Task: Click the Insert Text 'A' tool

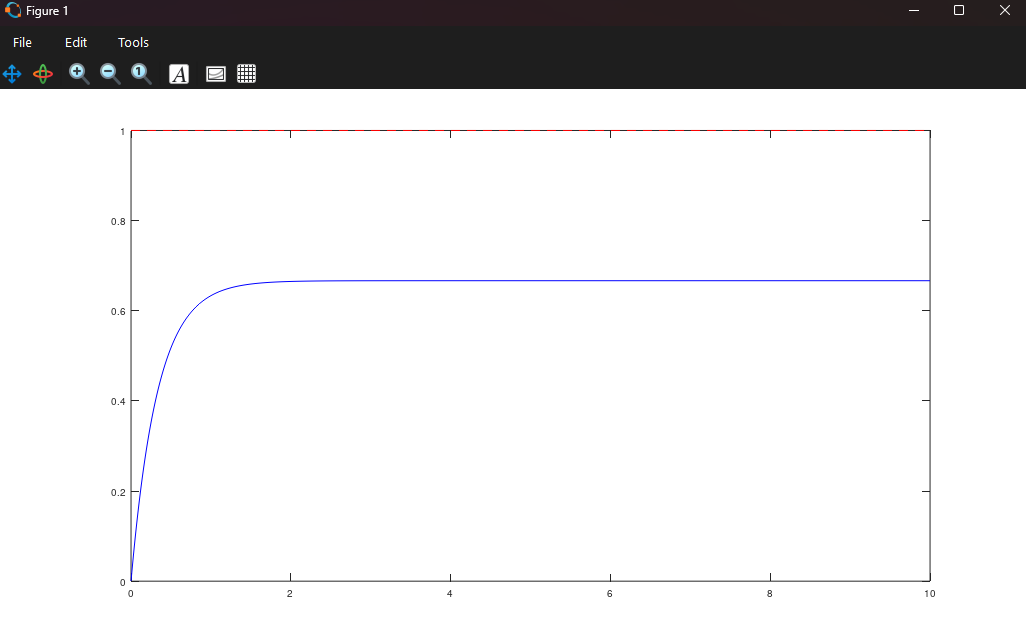Action: click(x=179, y=74)
